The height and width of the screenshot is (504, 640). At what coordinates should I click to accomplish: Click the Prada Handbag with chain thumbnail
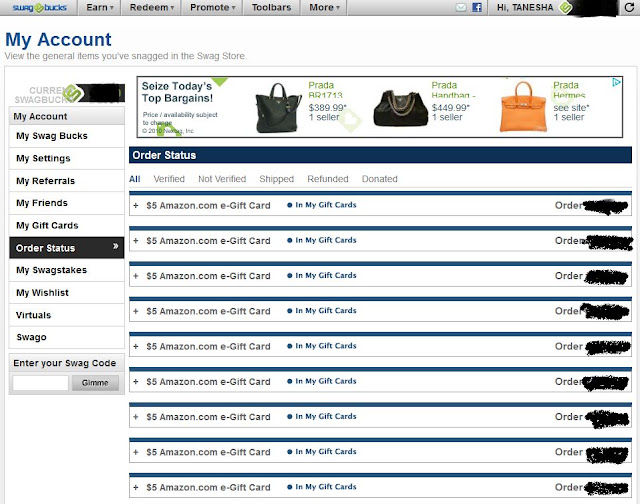coord(400,108)
